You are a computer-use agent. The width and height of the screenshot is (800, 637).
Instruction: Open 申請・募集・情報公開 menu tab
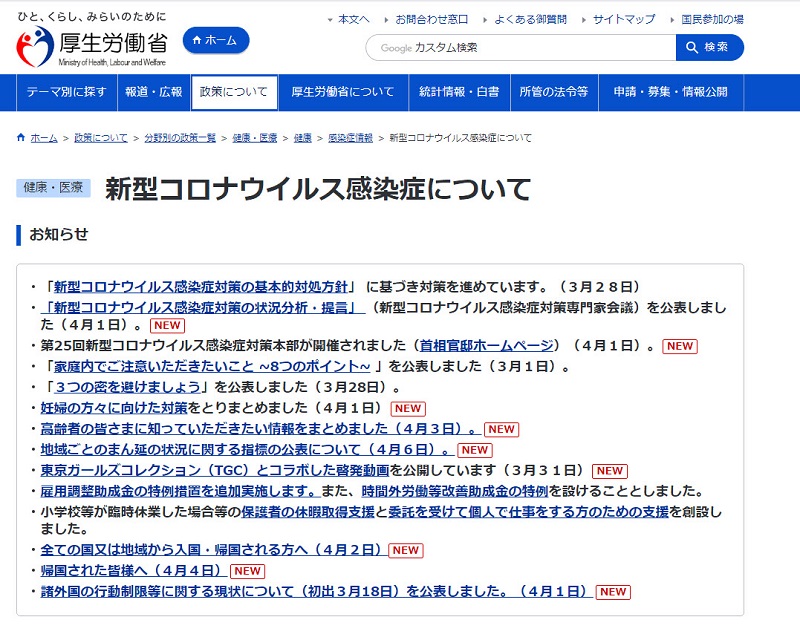670,92
